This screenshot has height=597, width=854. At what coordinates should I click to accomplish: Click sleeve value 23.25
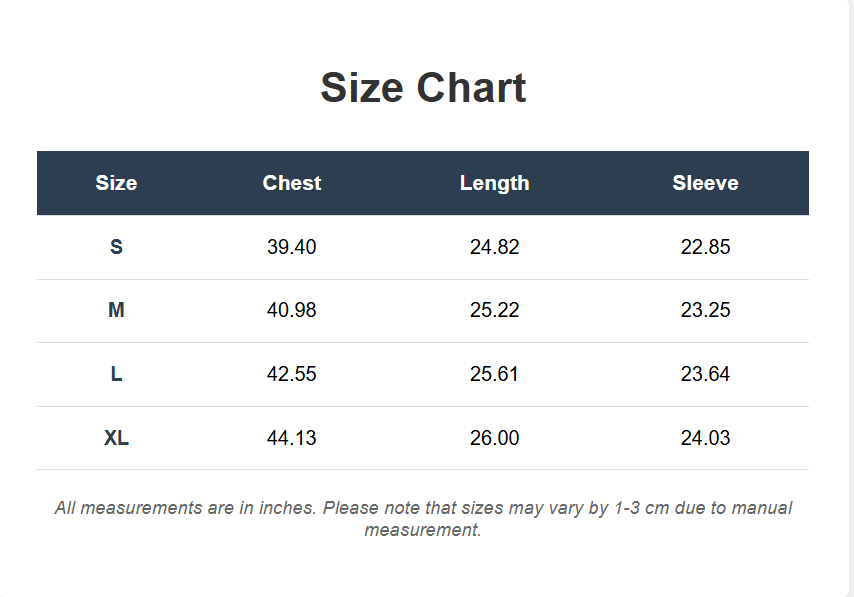pyautogui.click(x=705, y=310)
